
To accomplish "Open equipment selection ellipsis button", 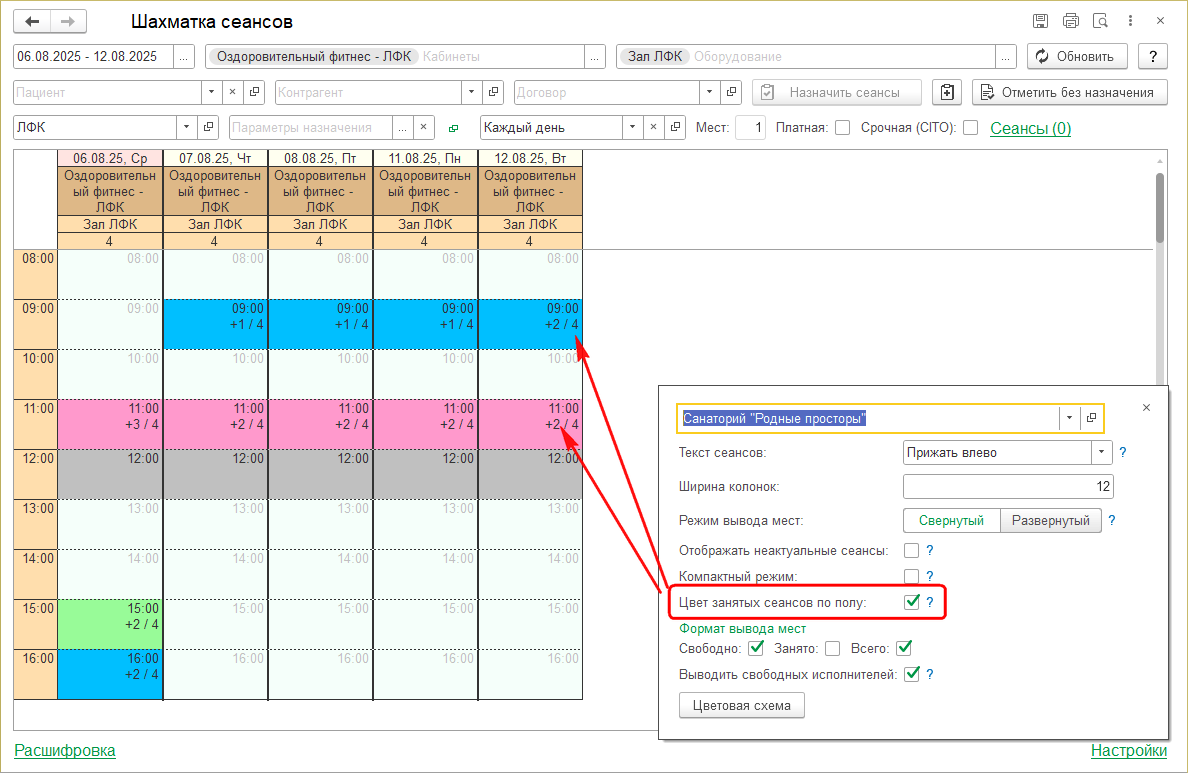I will coord(1005,57).
